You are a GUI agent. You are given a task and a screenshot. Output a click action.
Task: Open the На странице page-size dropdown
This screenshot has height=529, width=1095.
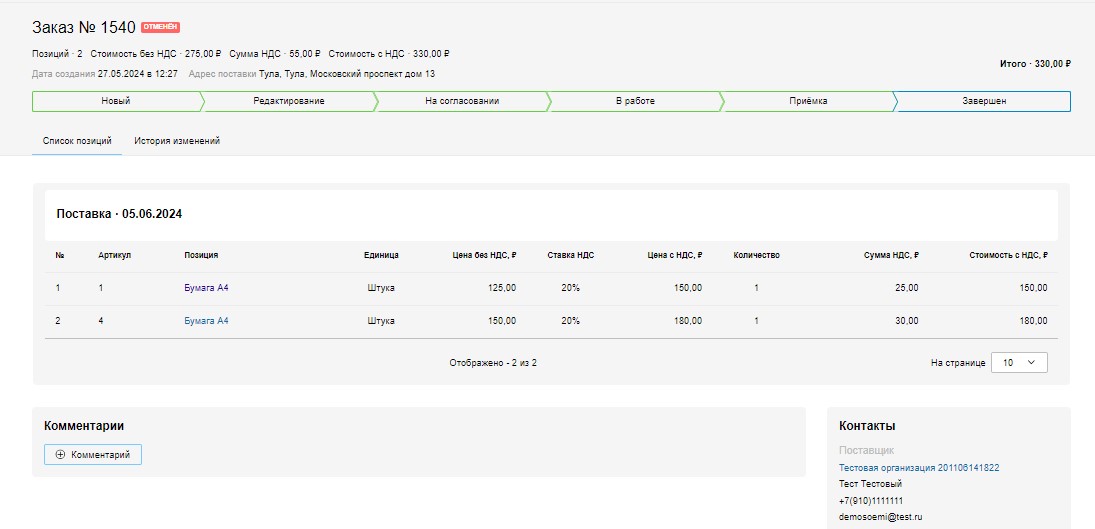1019,363
